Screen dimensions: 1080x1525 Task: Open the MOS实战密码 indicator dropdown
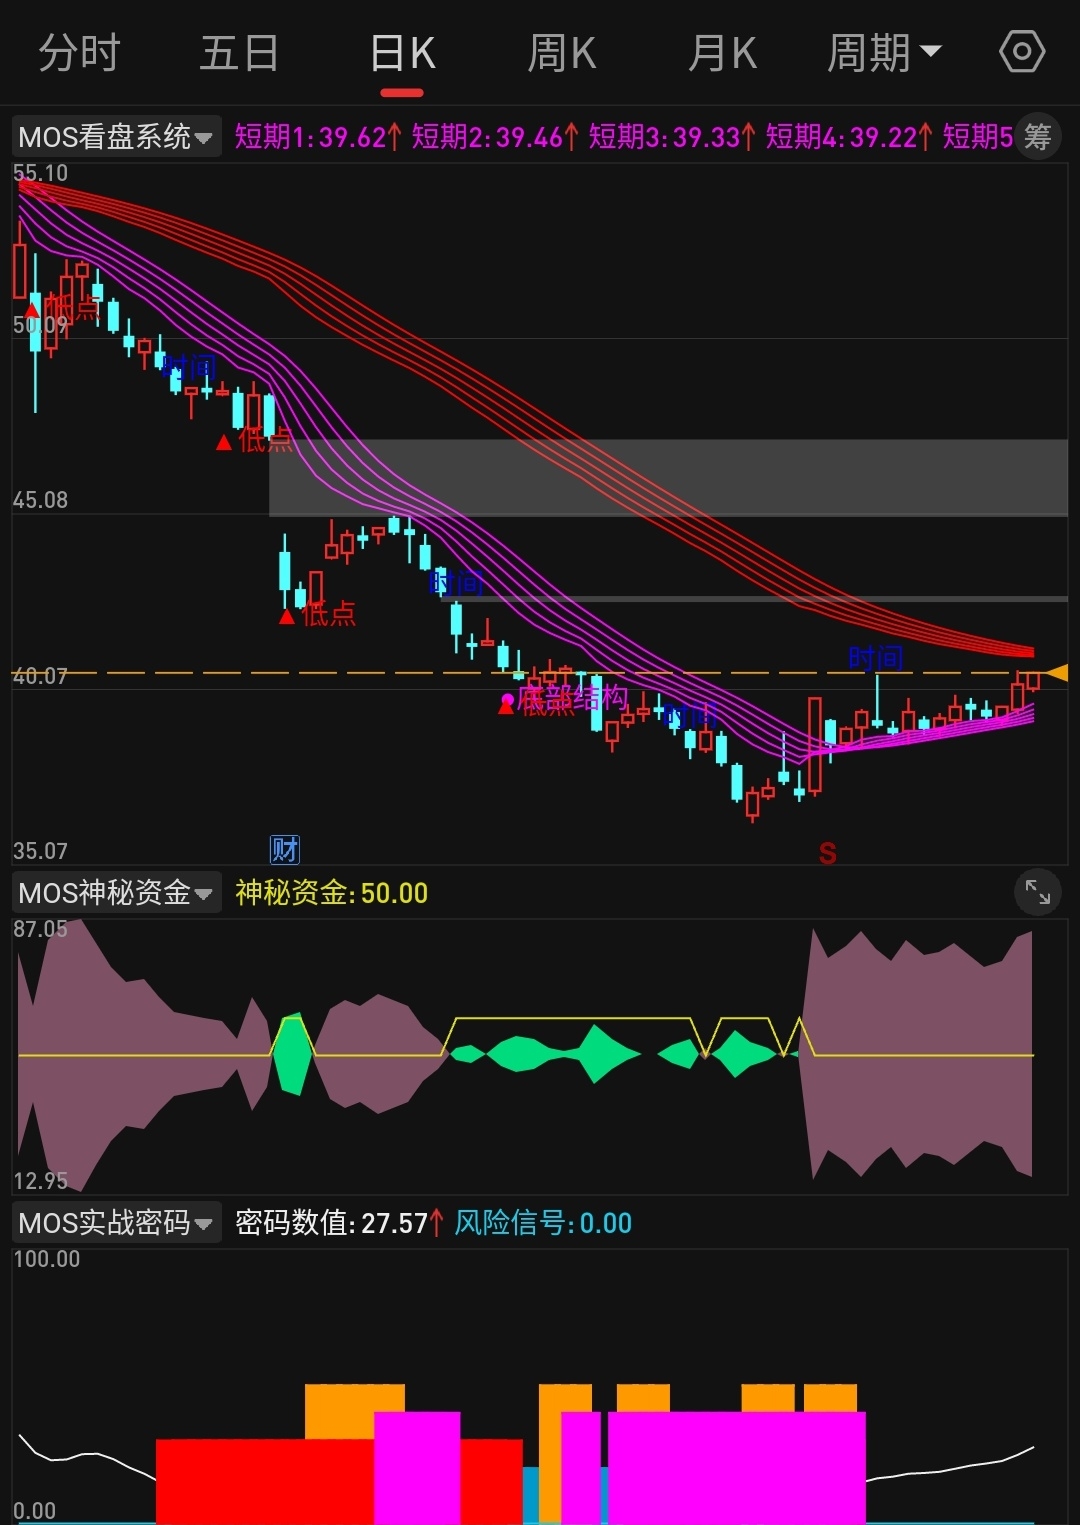click(116, 1222)
